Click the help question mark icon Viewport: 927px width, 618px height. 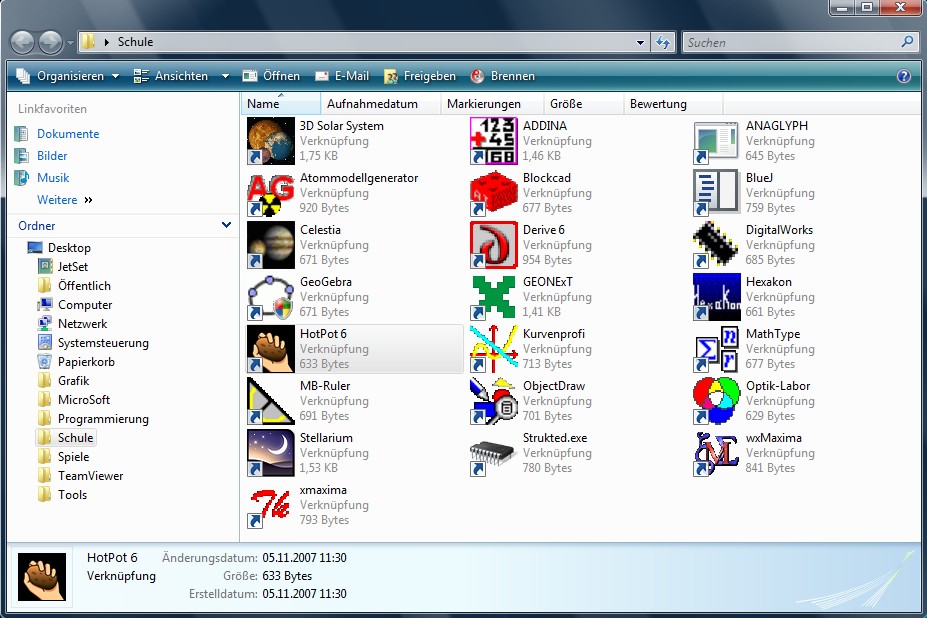(x=903, y=76)
